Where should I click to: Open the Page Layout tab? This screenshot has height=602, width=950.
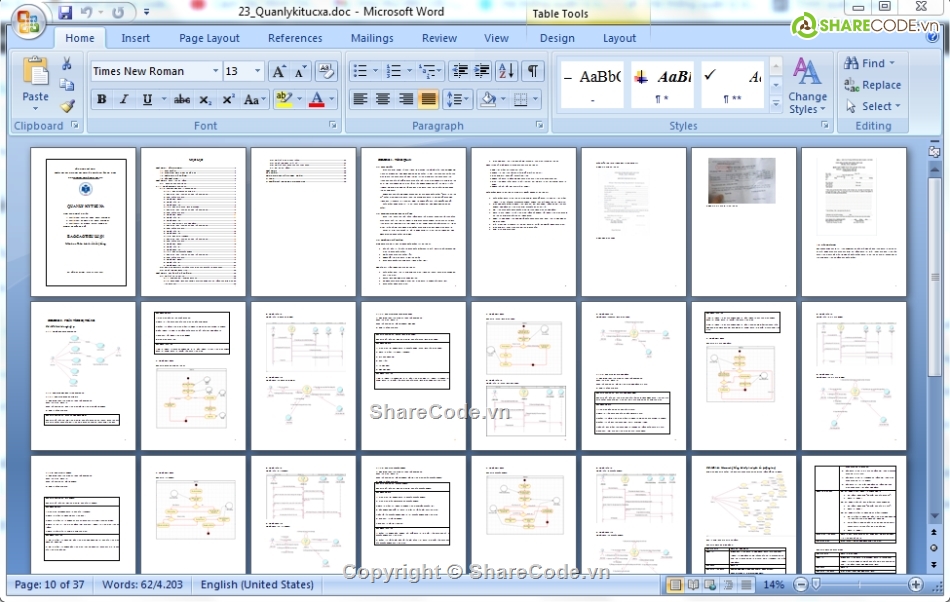pyautogui.click(x=209, y=38)
